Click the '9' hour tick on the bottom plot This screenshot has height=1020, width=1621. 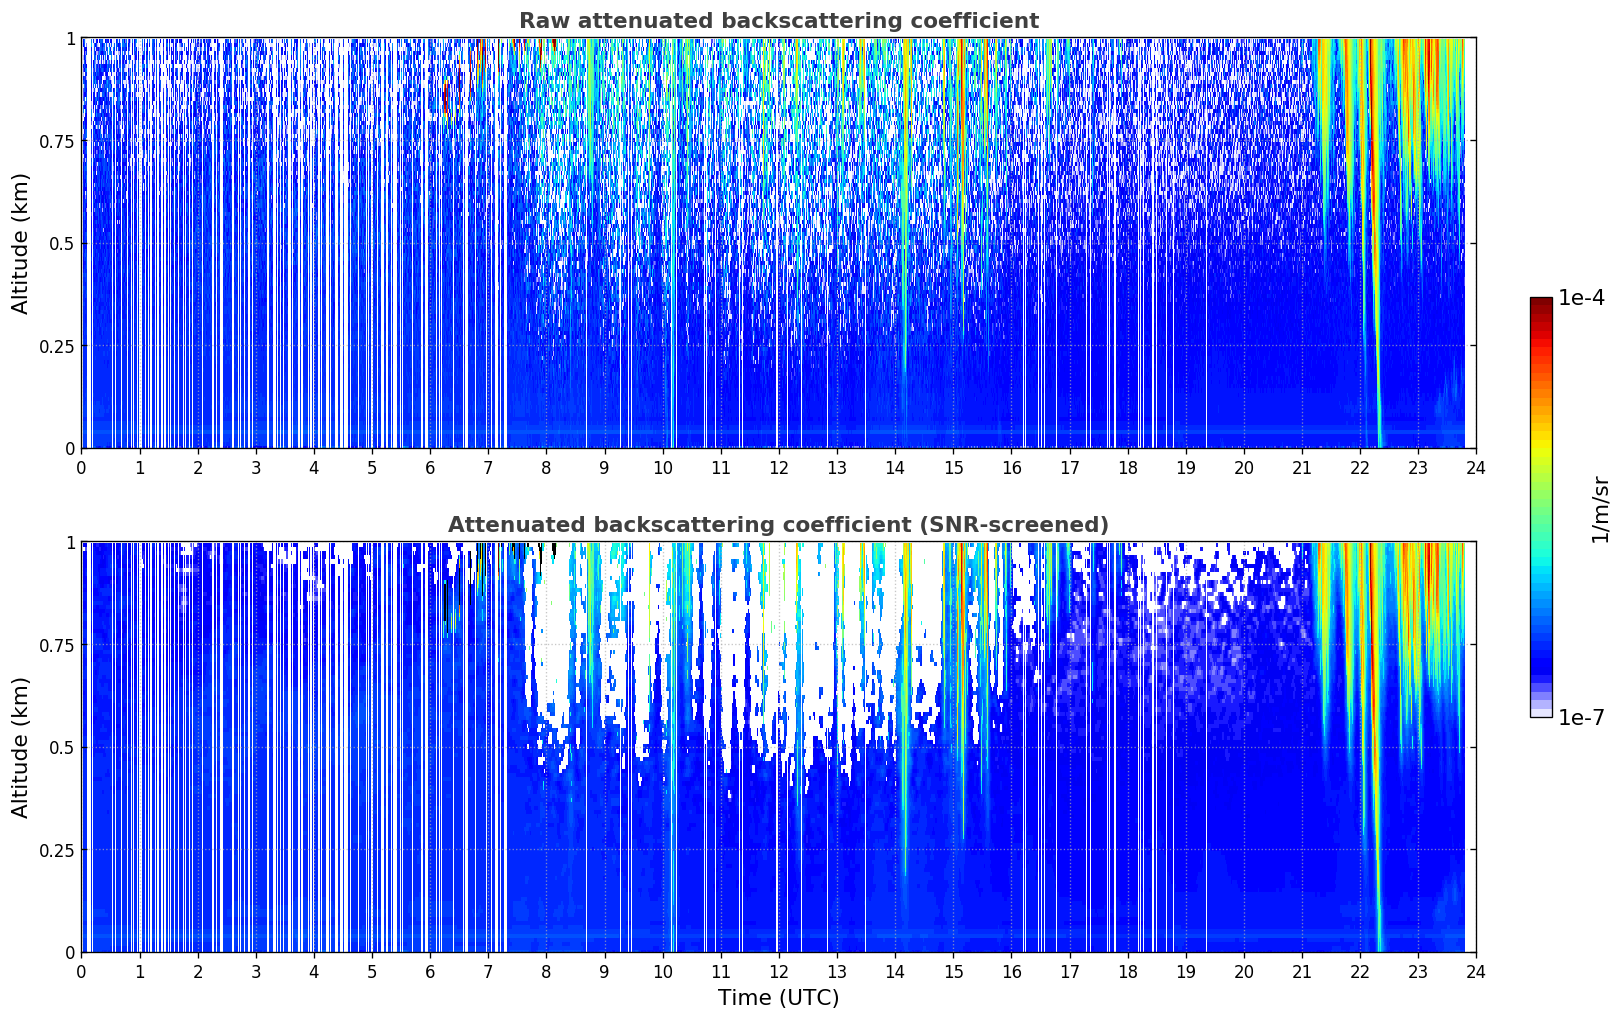pos(604,971)
